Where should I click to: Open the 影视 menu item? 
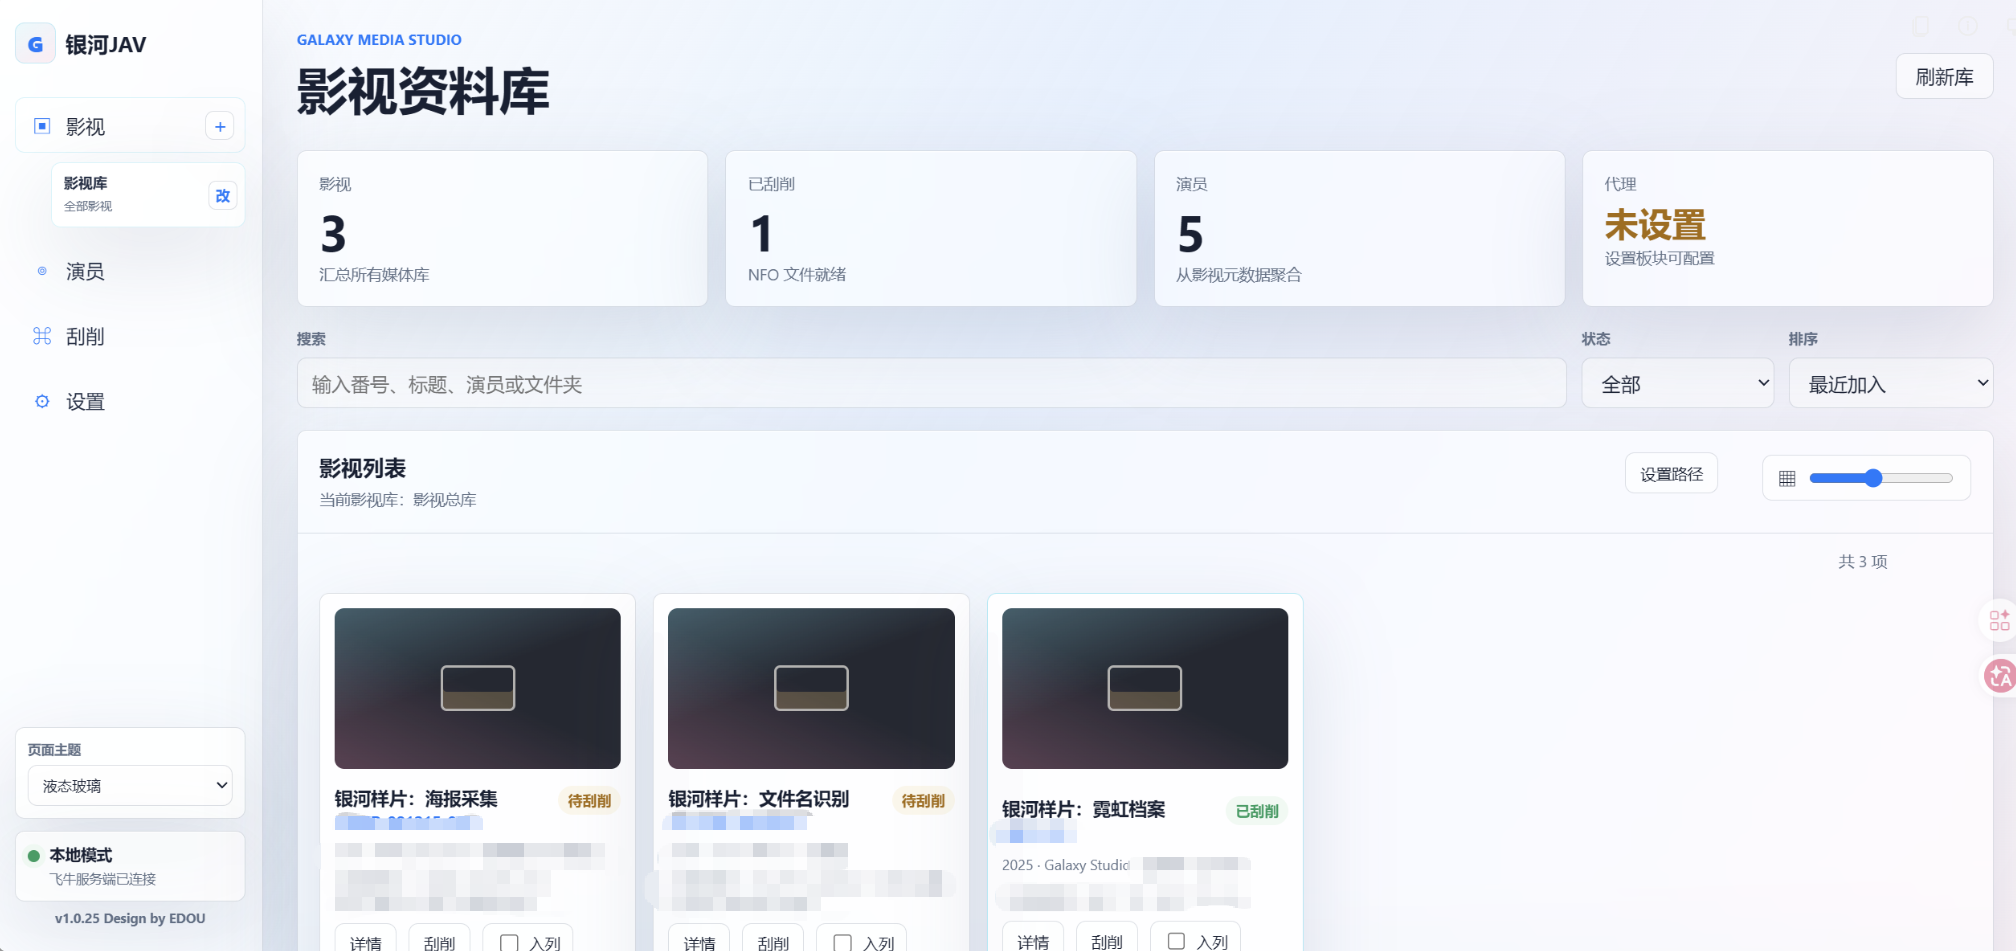(130, 126)
